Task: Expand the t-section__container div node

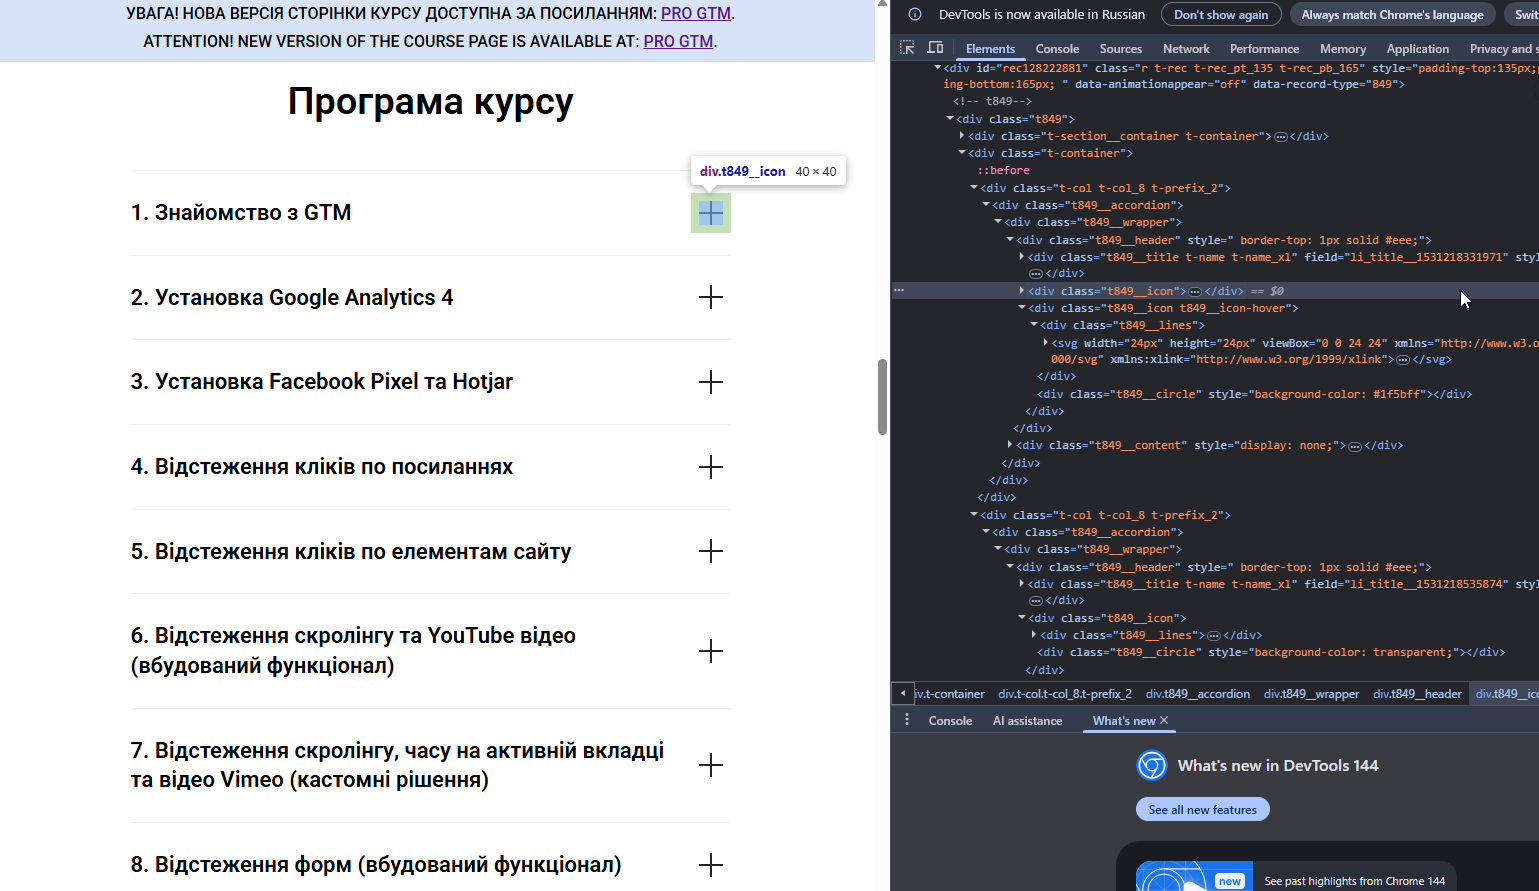Action: 962,136
